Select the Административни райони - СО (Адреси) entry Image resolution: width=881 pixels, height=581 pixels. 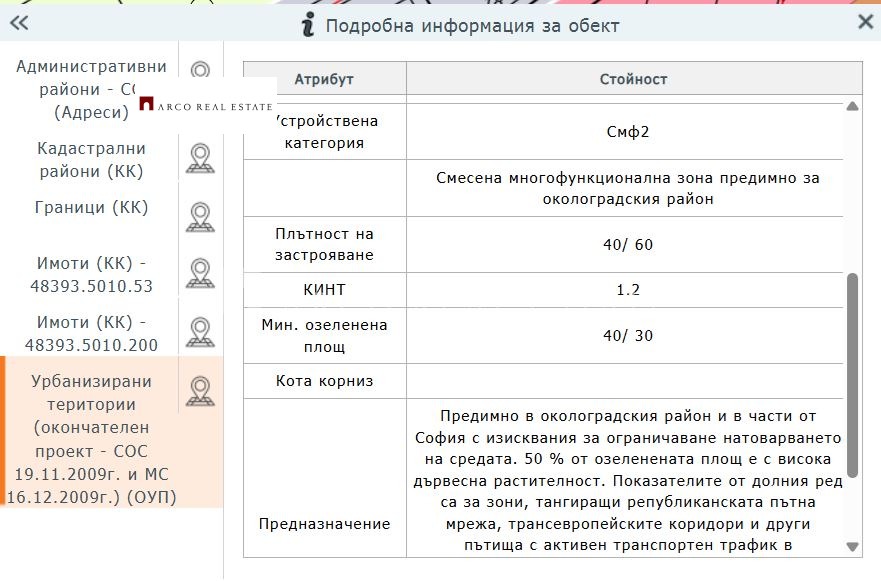tap(90, 87)
